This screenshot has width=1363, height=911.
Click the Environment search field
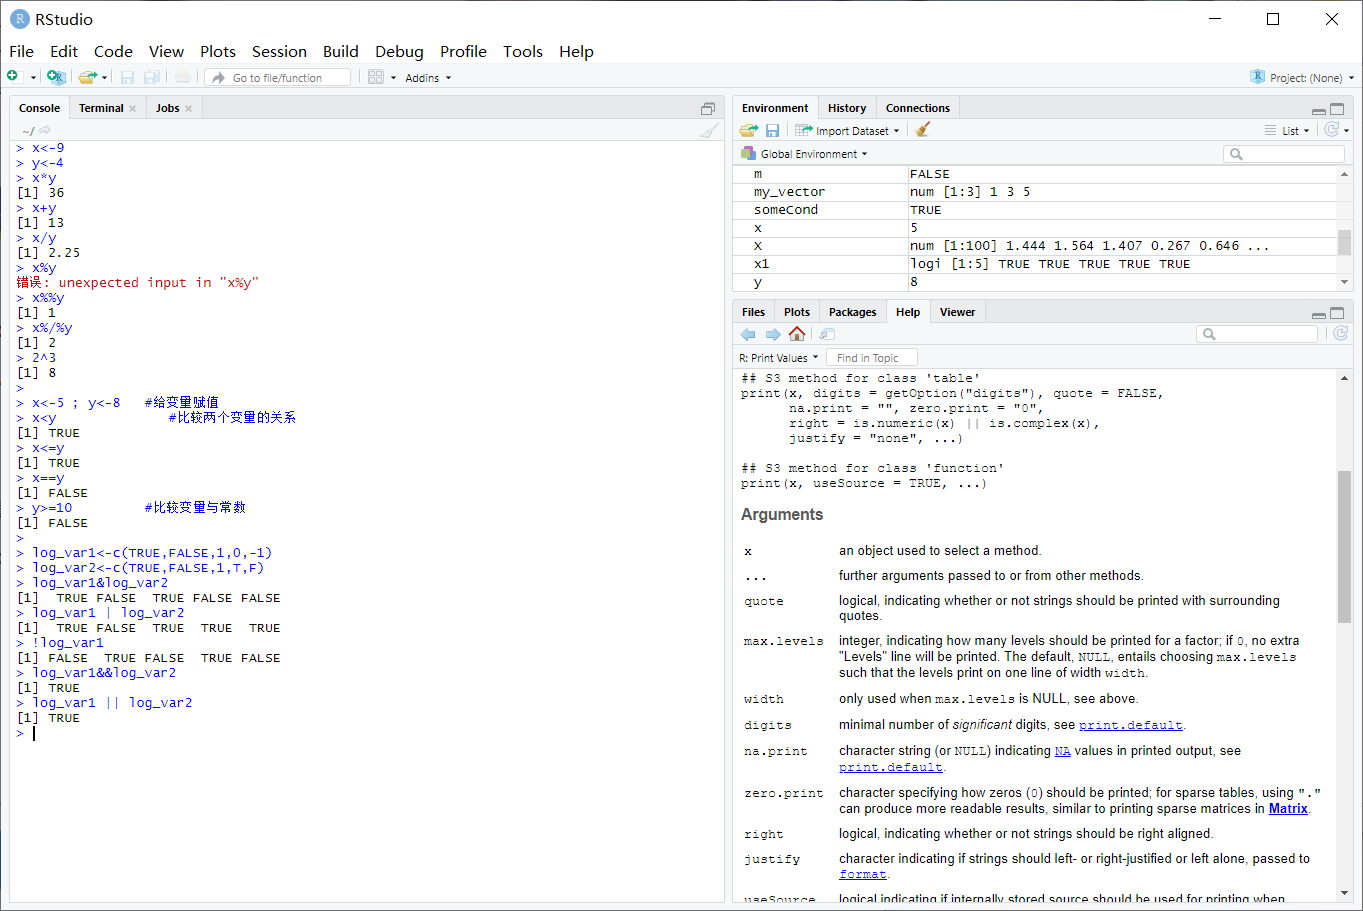tap(1284, 154)
